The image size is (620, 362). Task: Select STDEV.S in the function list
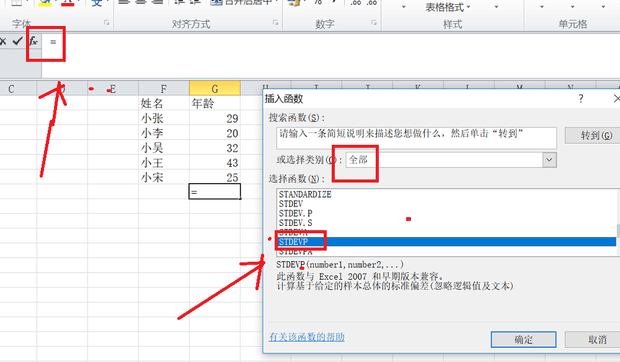coord(295,223)
